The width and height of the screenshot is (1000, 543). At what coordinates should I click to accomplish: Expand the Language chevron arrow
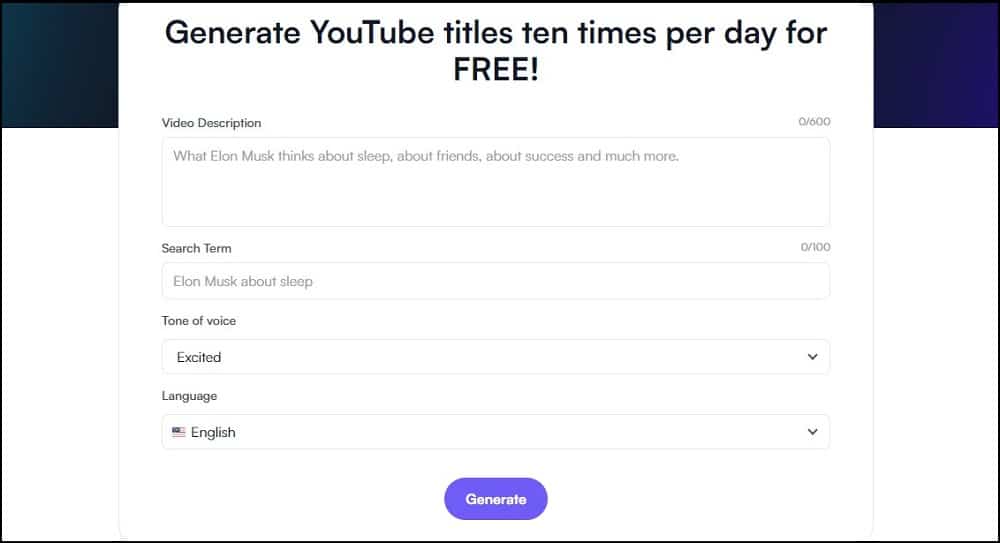pyautogui.click(x=812, y=432)
